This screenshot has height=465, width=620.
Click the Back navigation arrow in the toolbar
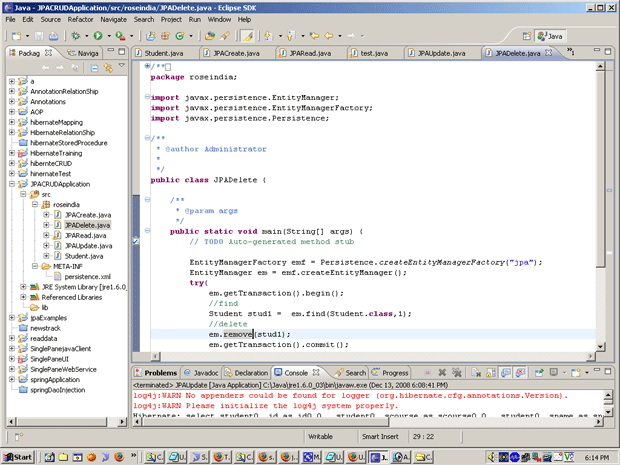tap(327, 35)
